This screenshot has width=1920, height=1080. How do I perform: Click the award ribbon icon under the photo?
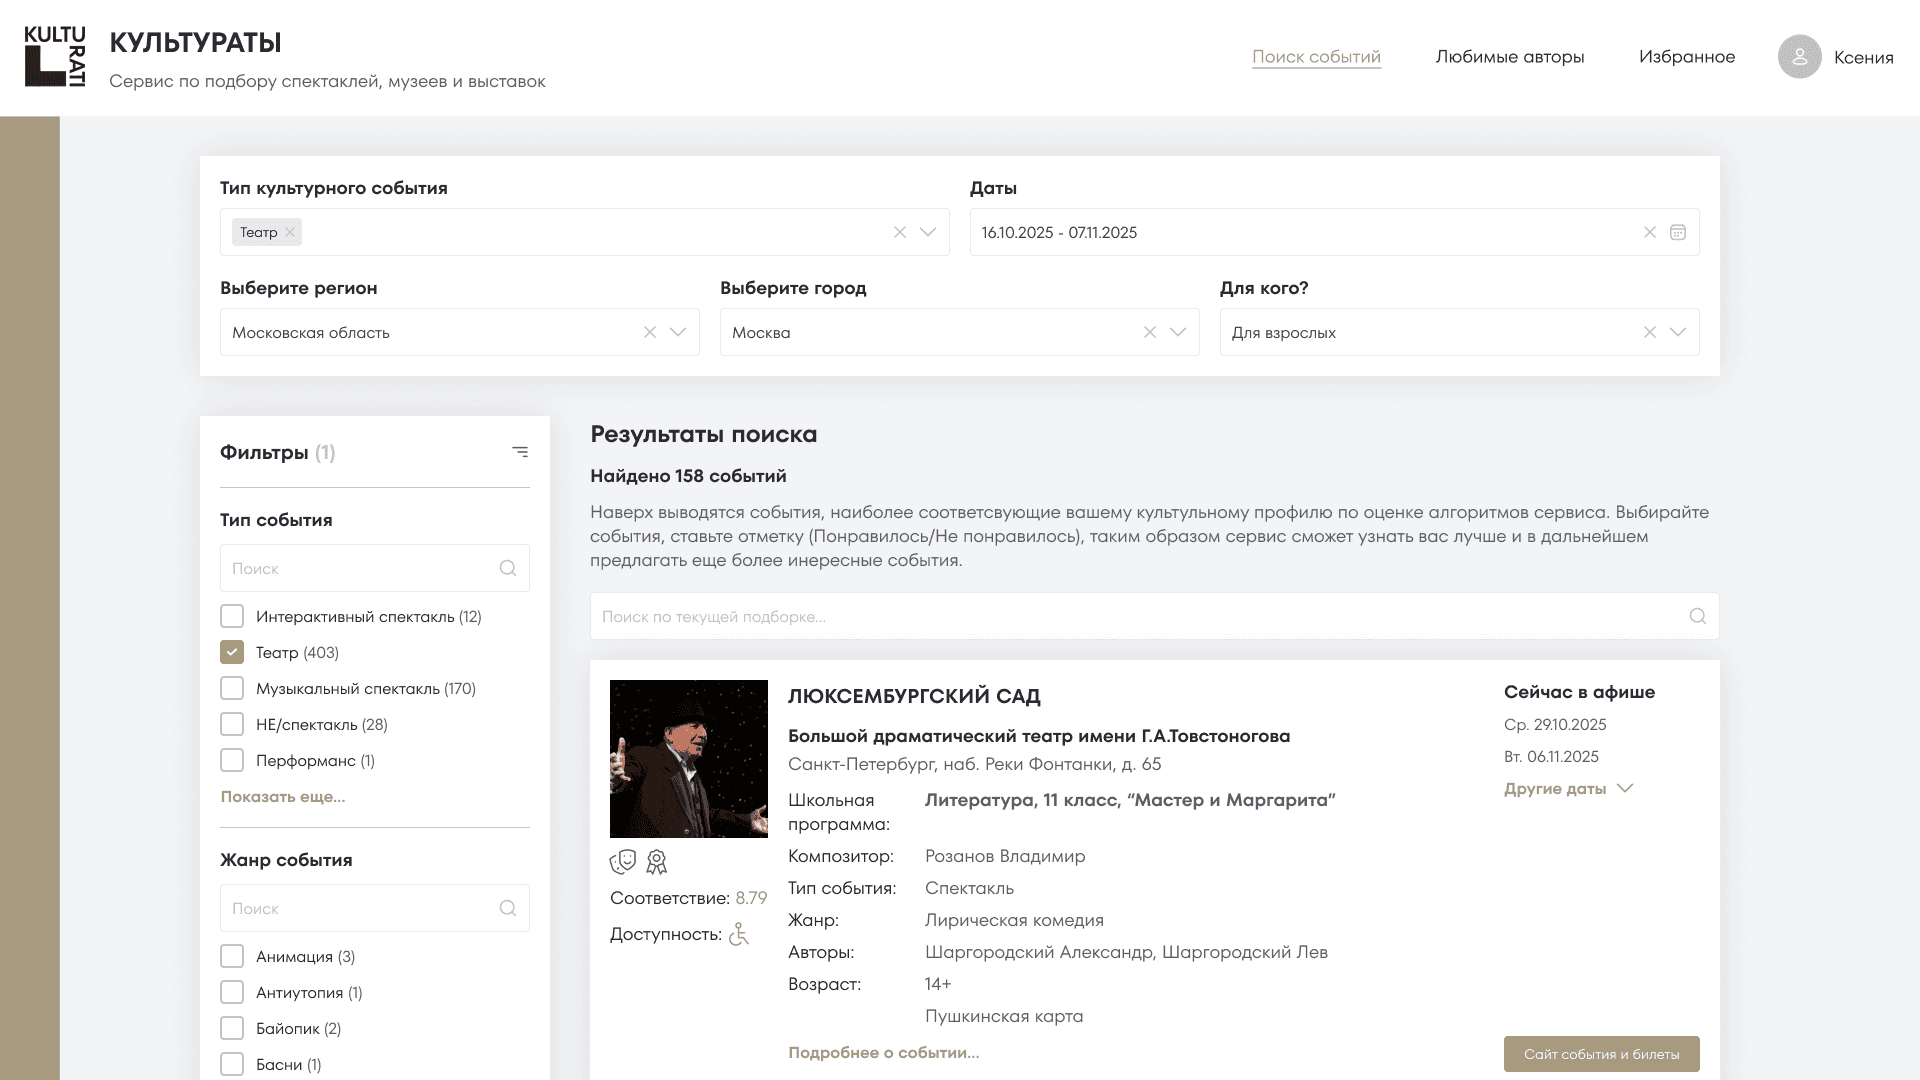click(656, 862)
